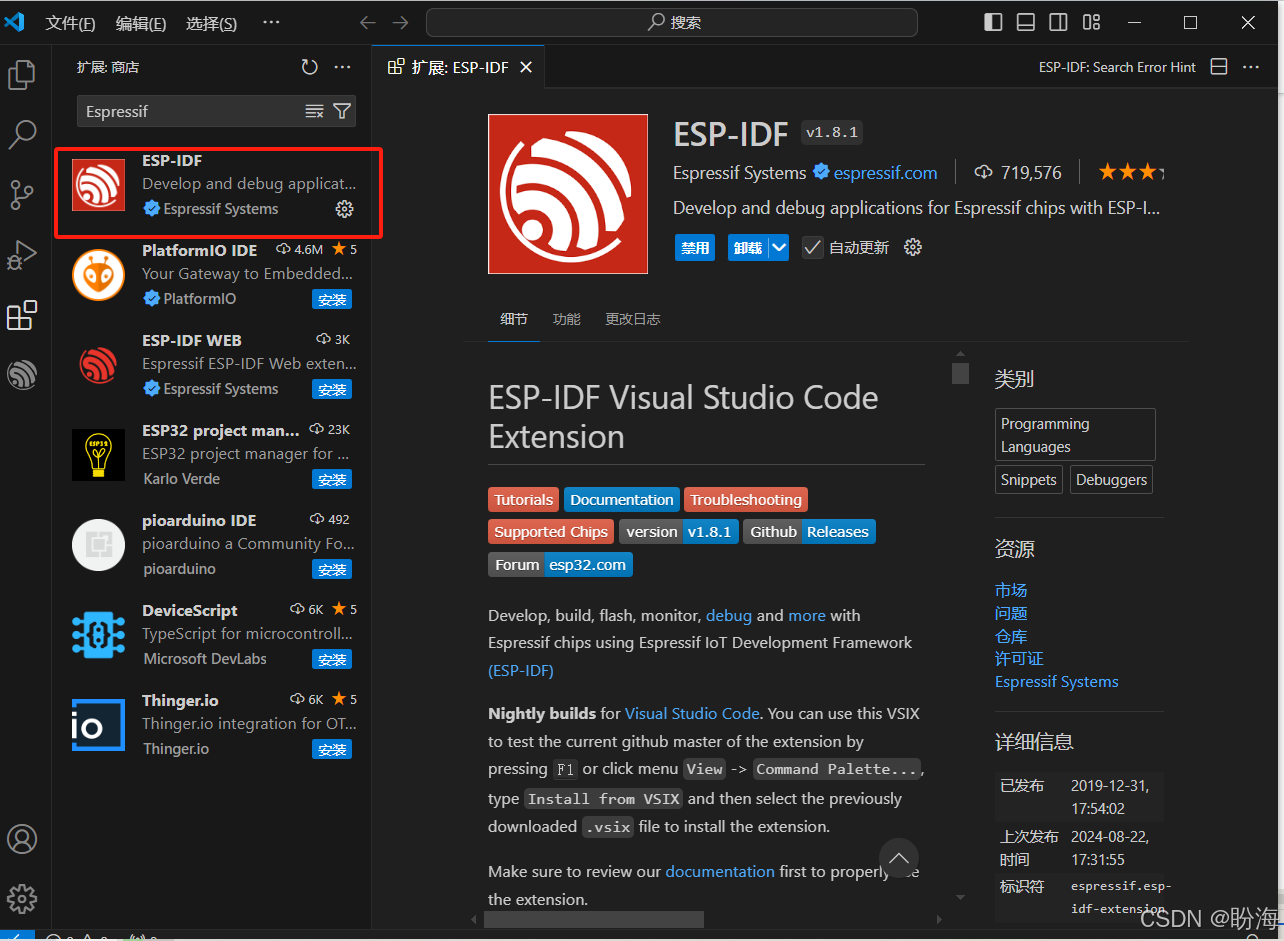Click the Troubleshooting badge
Viewport: 1284px width, 941px height.
[x=746, y=500]
